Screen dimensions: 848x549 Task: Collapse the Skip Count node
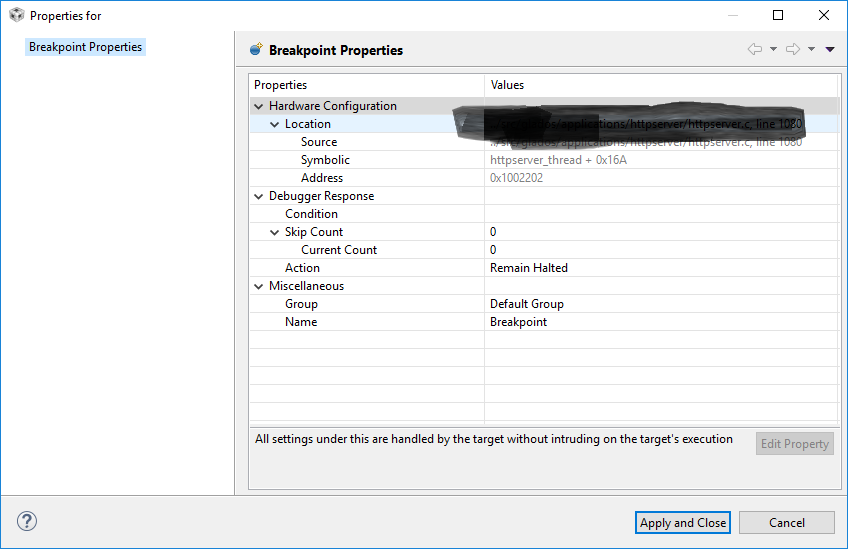click(275, 233)
